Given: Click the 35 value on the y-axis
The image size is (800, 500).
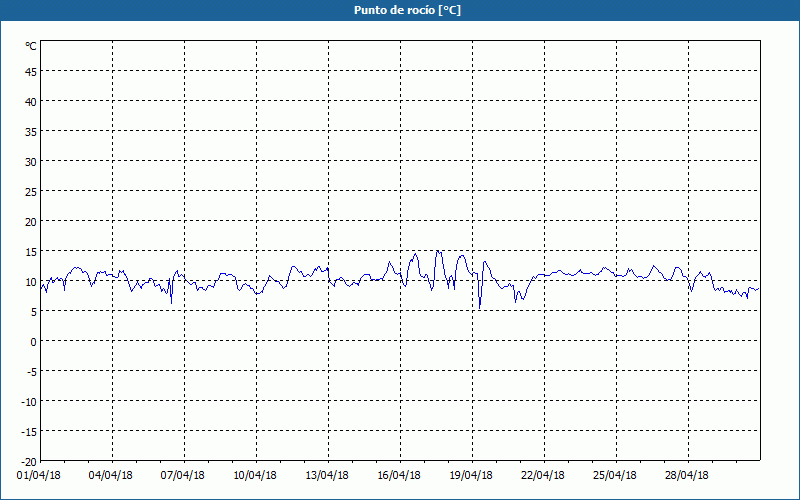Looking at the screenshot, I should click(x=31, y=132).
